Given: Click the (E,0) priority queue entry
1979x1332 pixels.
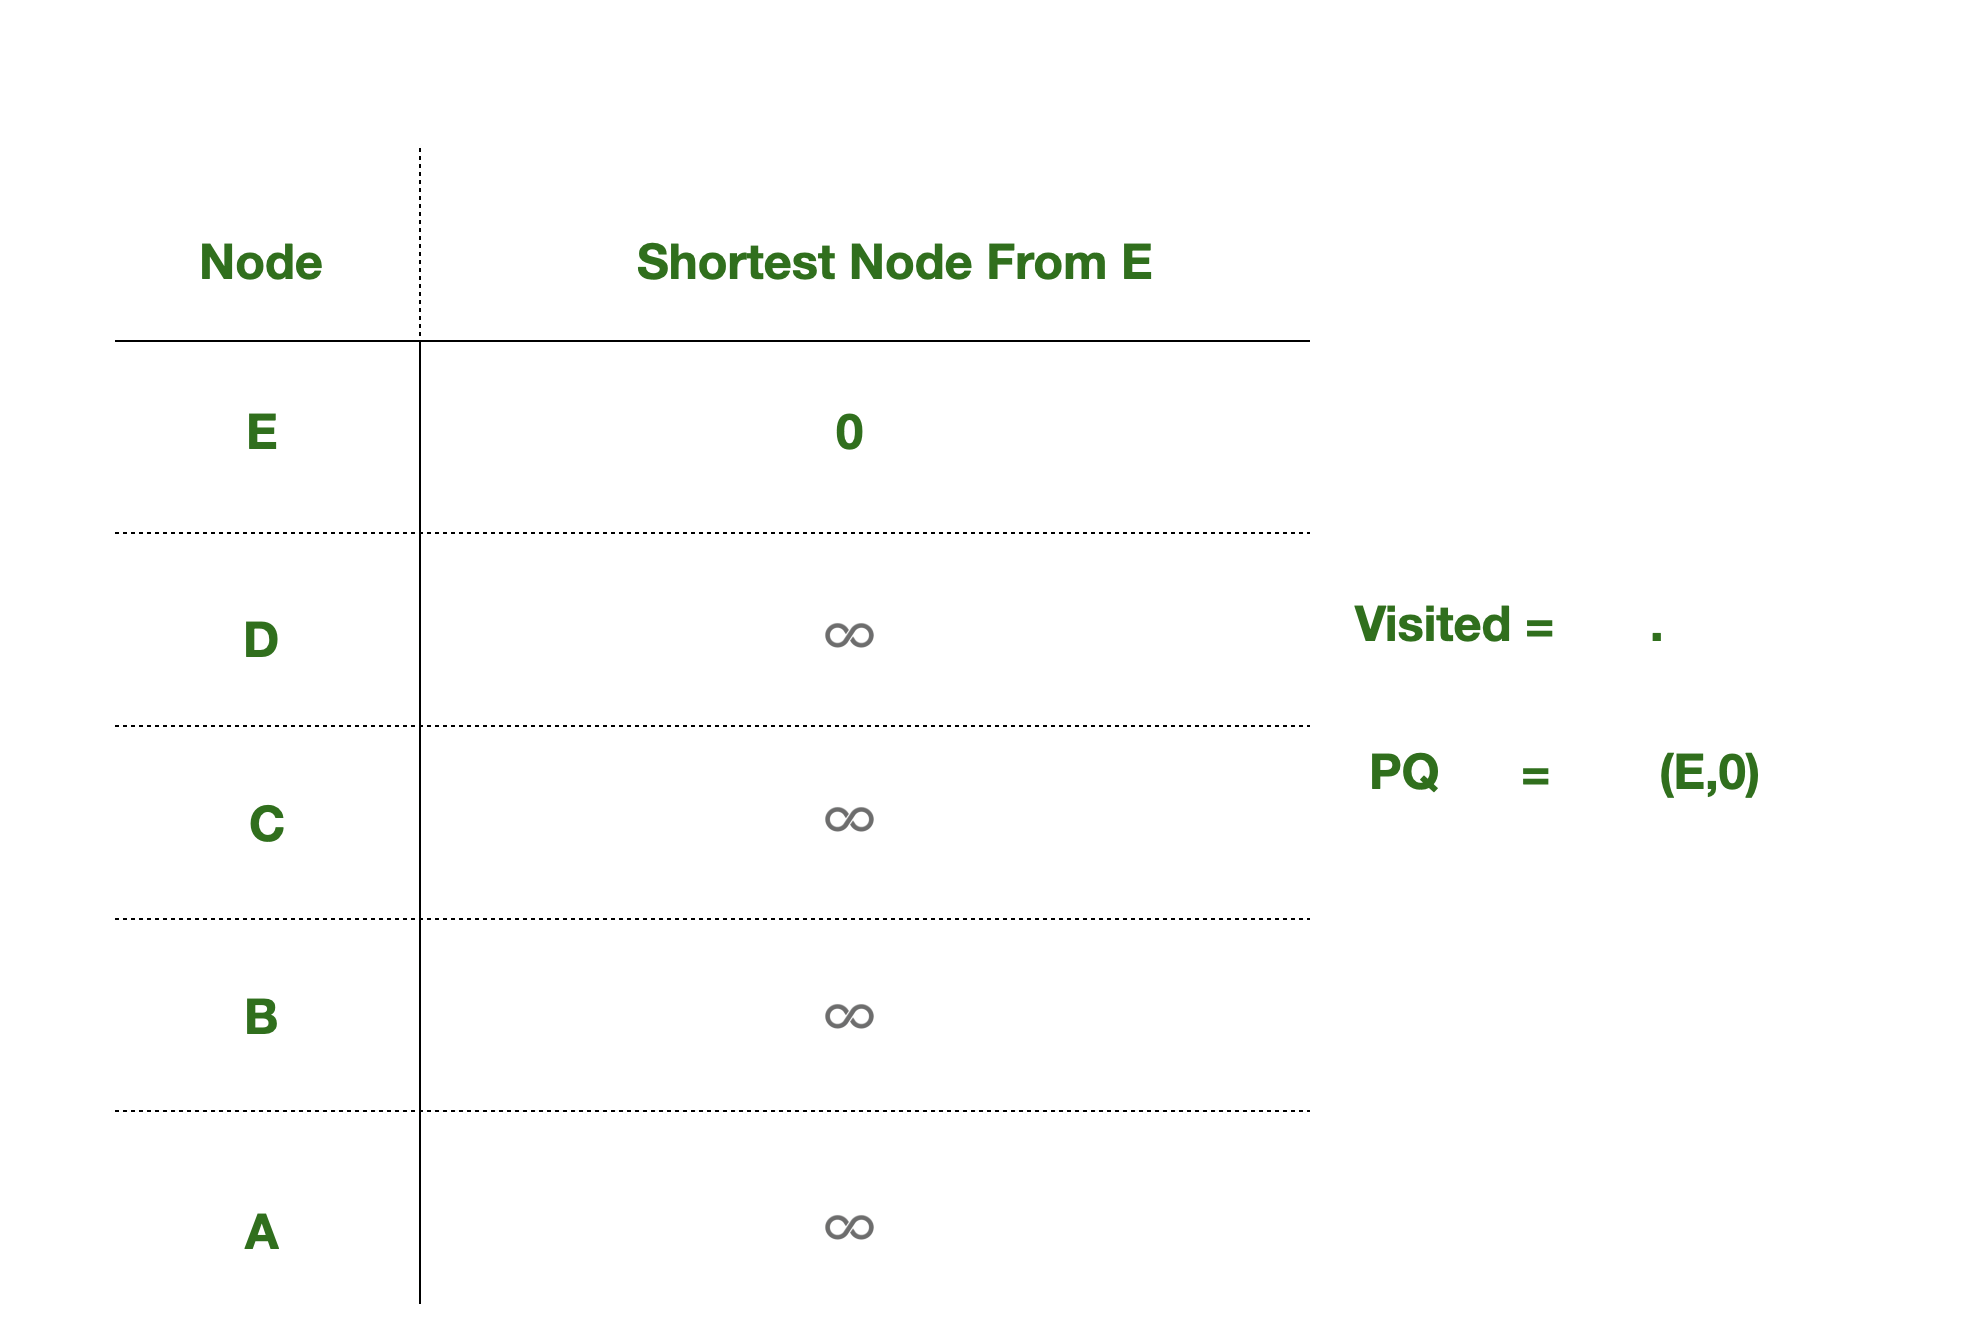Looking at the screenshot, I should 1709,774.
